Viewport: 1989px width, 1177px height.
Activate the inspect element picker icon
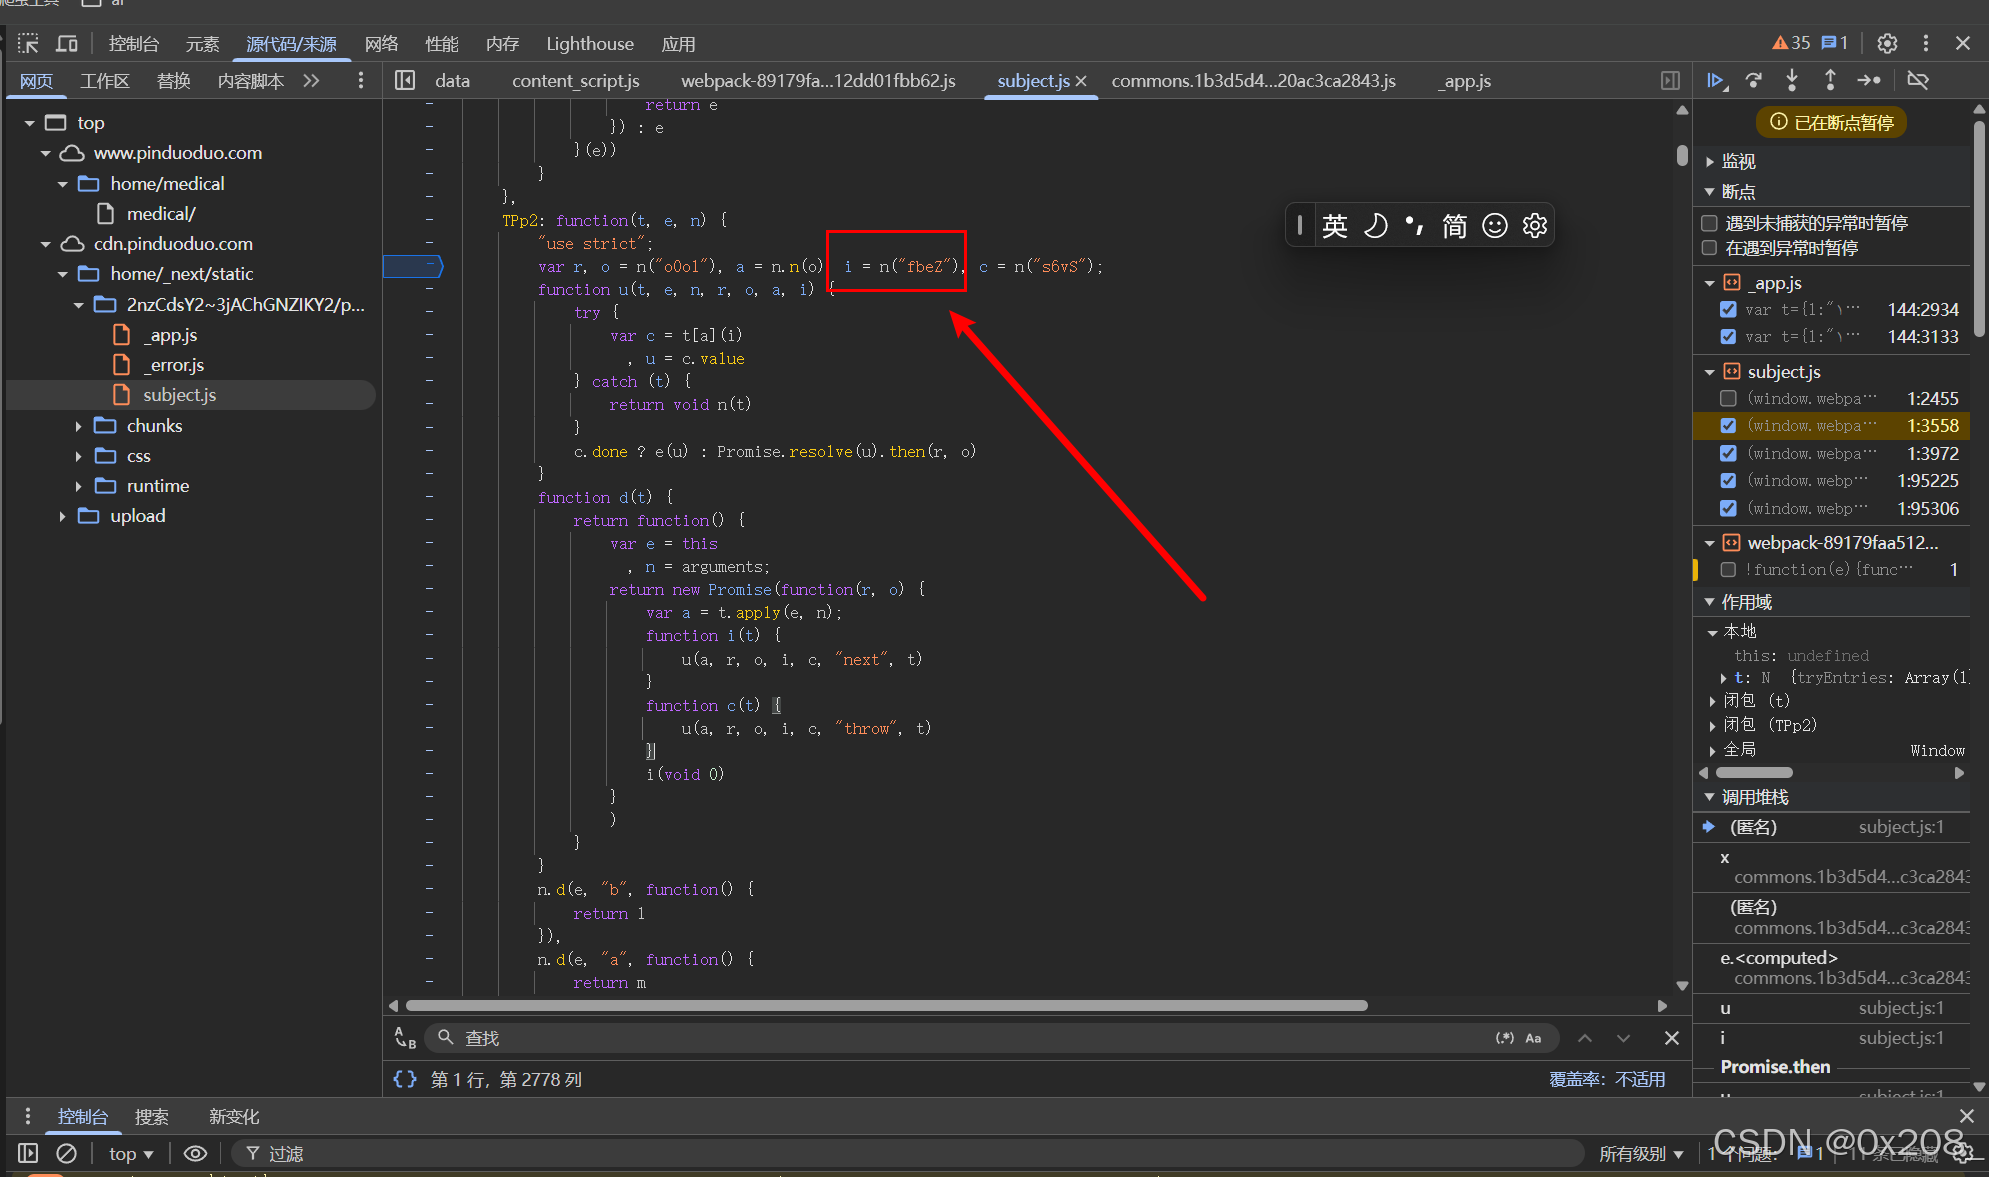[28, 43]
